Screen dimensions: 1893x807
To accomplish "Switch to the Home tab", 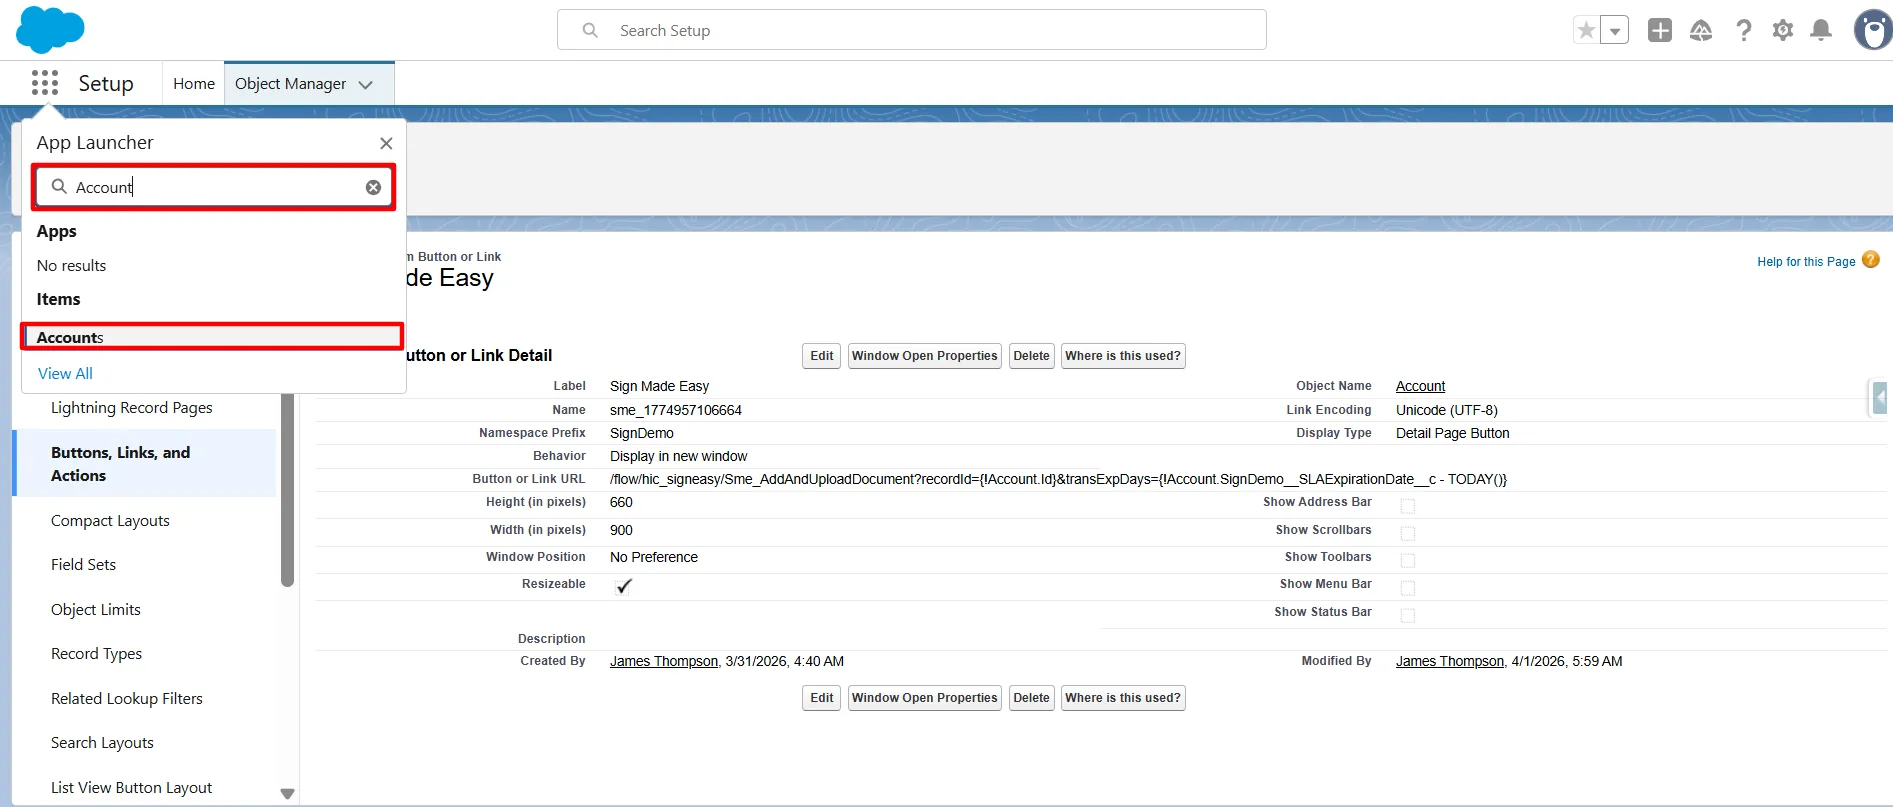I will tap(194, 84).
